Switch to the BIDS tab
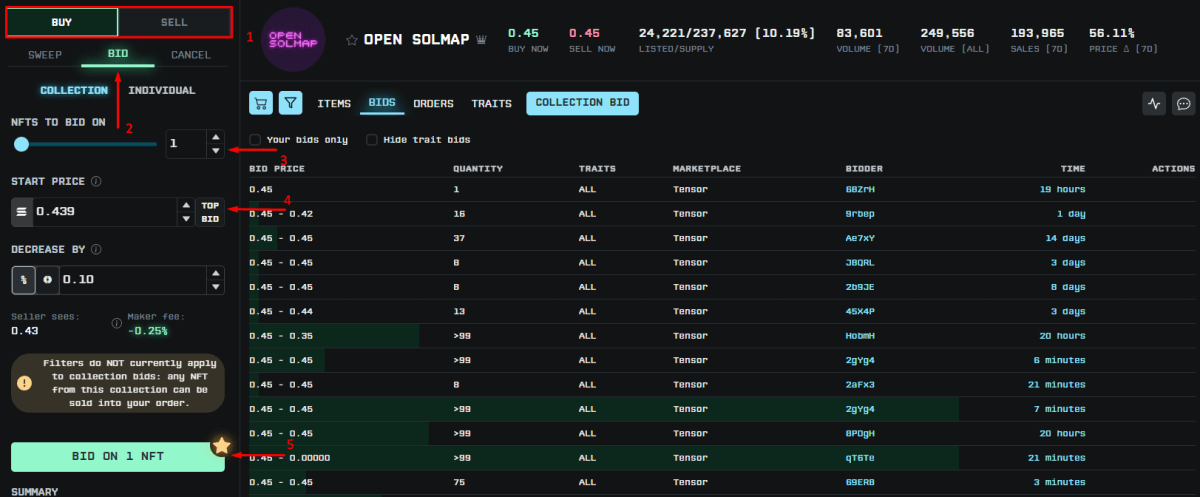Image resolution: width=1200 pixels, height=497 pixels. pyautogui.click(x=382, y=103)
